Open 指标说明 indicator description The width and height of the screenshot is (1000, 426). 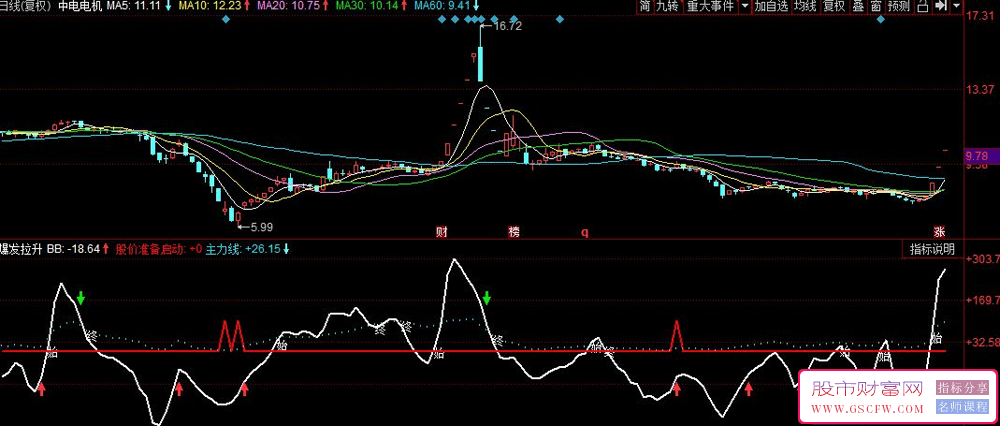(932, 249)
